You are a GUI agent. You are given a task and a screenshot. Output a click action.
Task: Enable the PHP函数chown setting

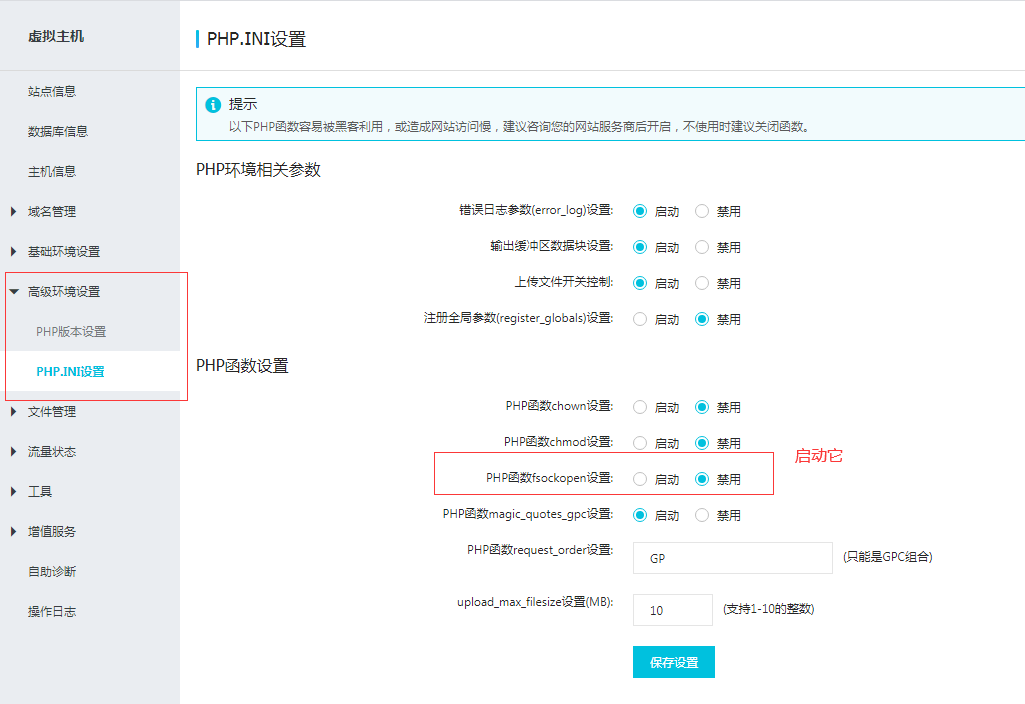(x=640, y=407)
